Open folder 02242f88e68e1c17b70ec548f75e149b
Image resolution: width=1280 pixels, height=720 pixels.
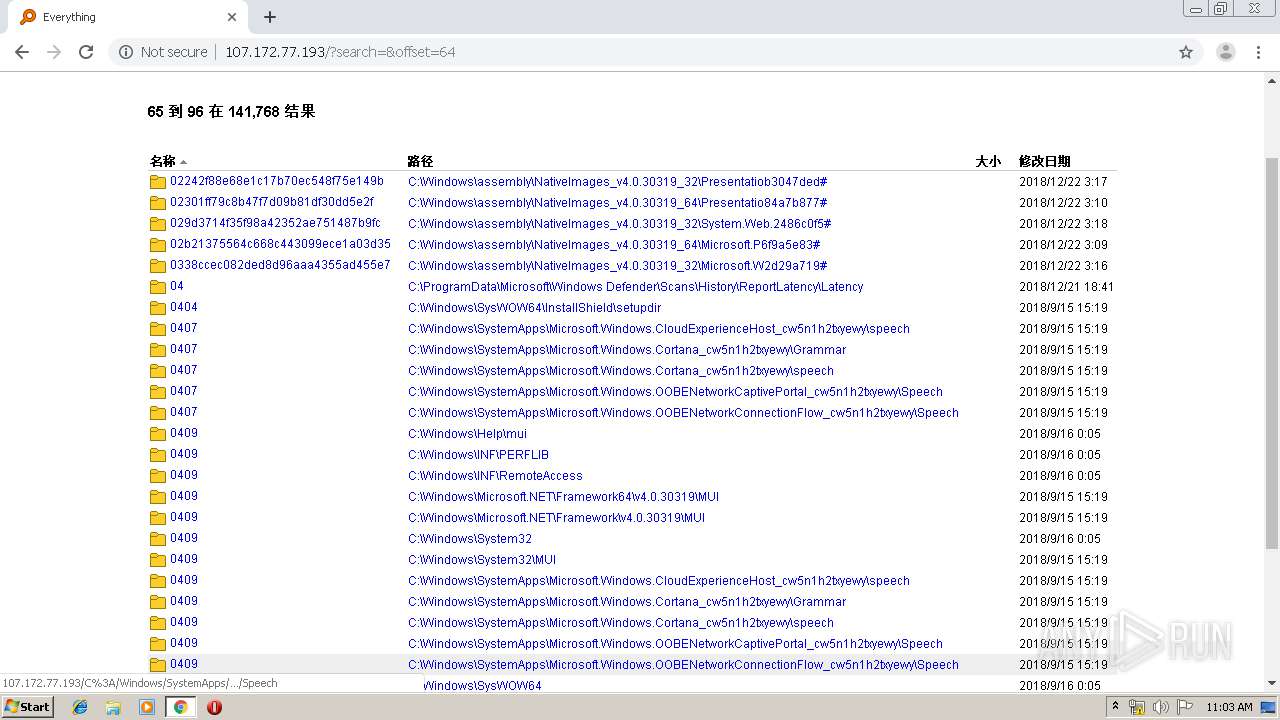click(277, 181)
